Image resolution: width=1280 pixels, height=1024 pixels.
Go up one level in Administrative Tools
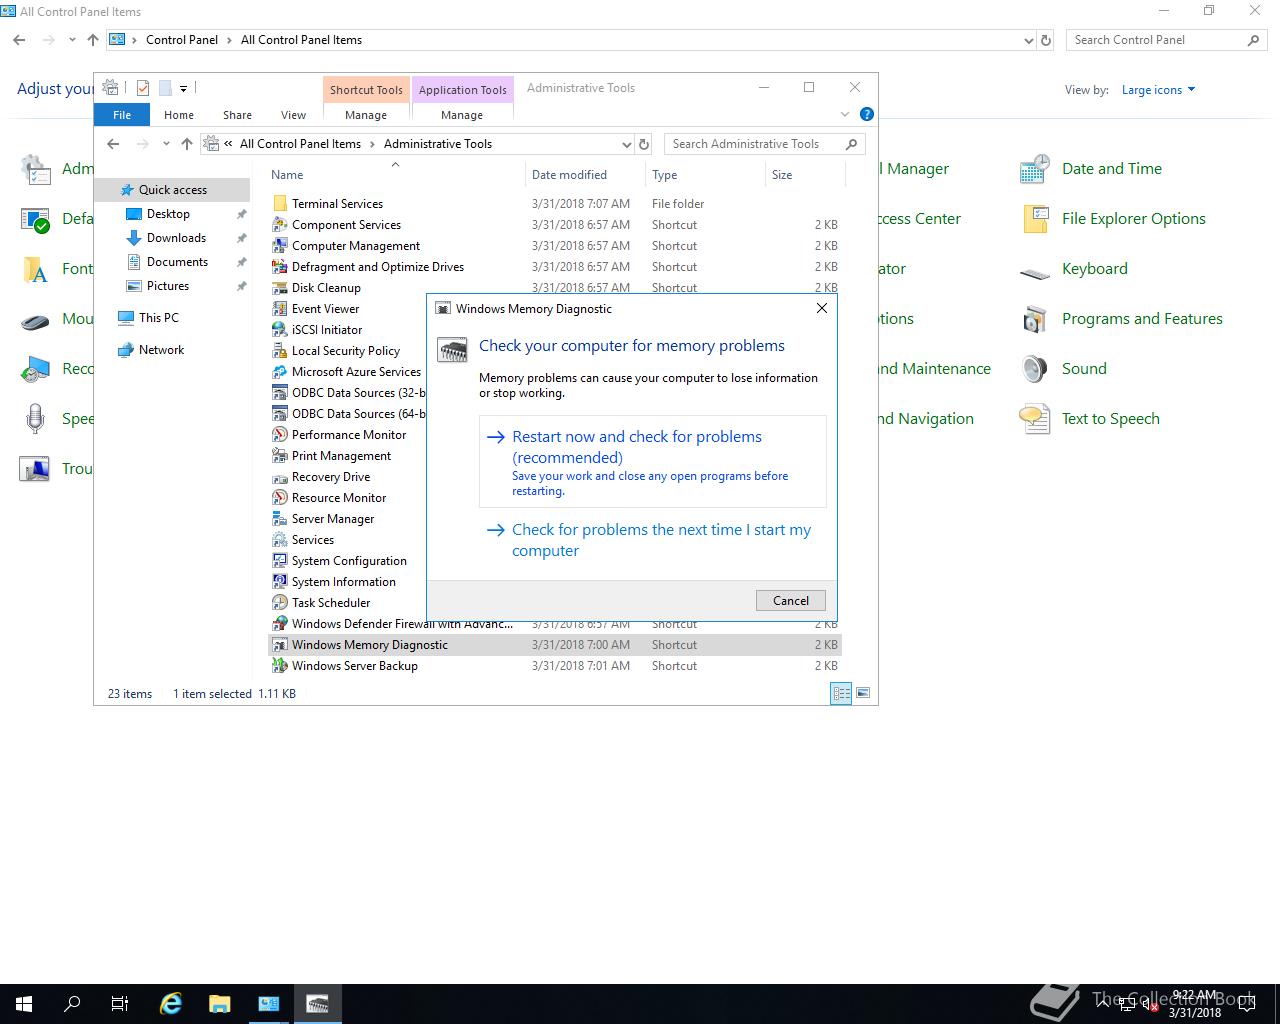pos(187,144)
